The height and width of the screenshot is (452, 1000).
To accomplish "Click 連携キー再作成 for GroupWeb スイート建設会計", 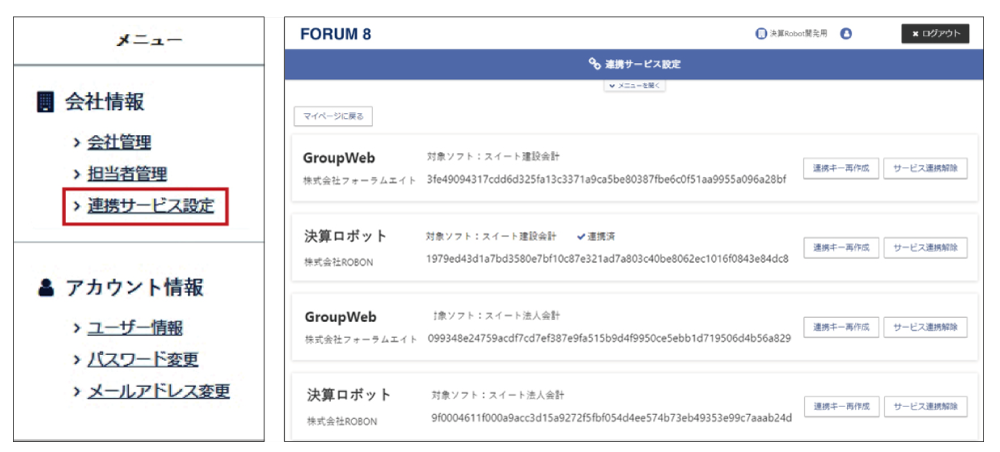I will (x=841, y=168).
